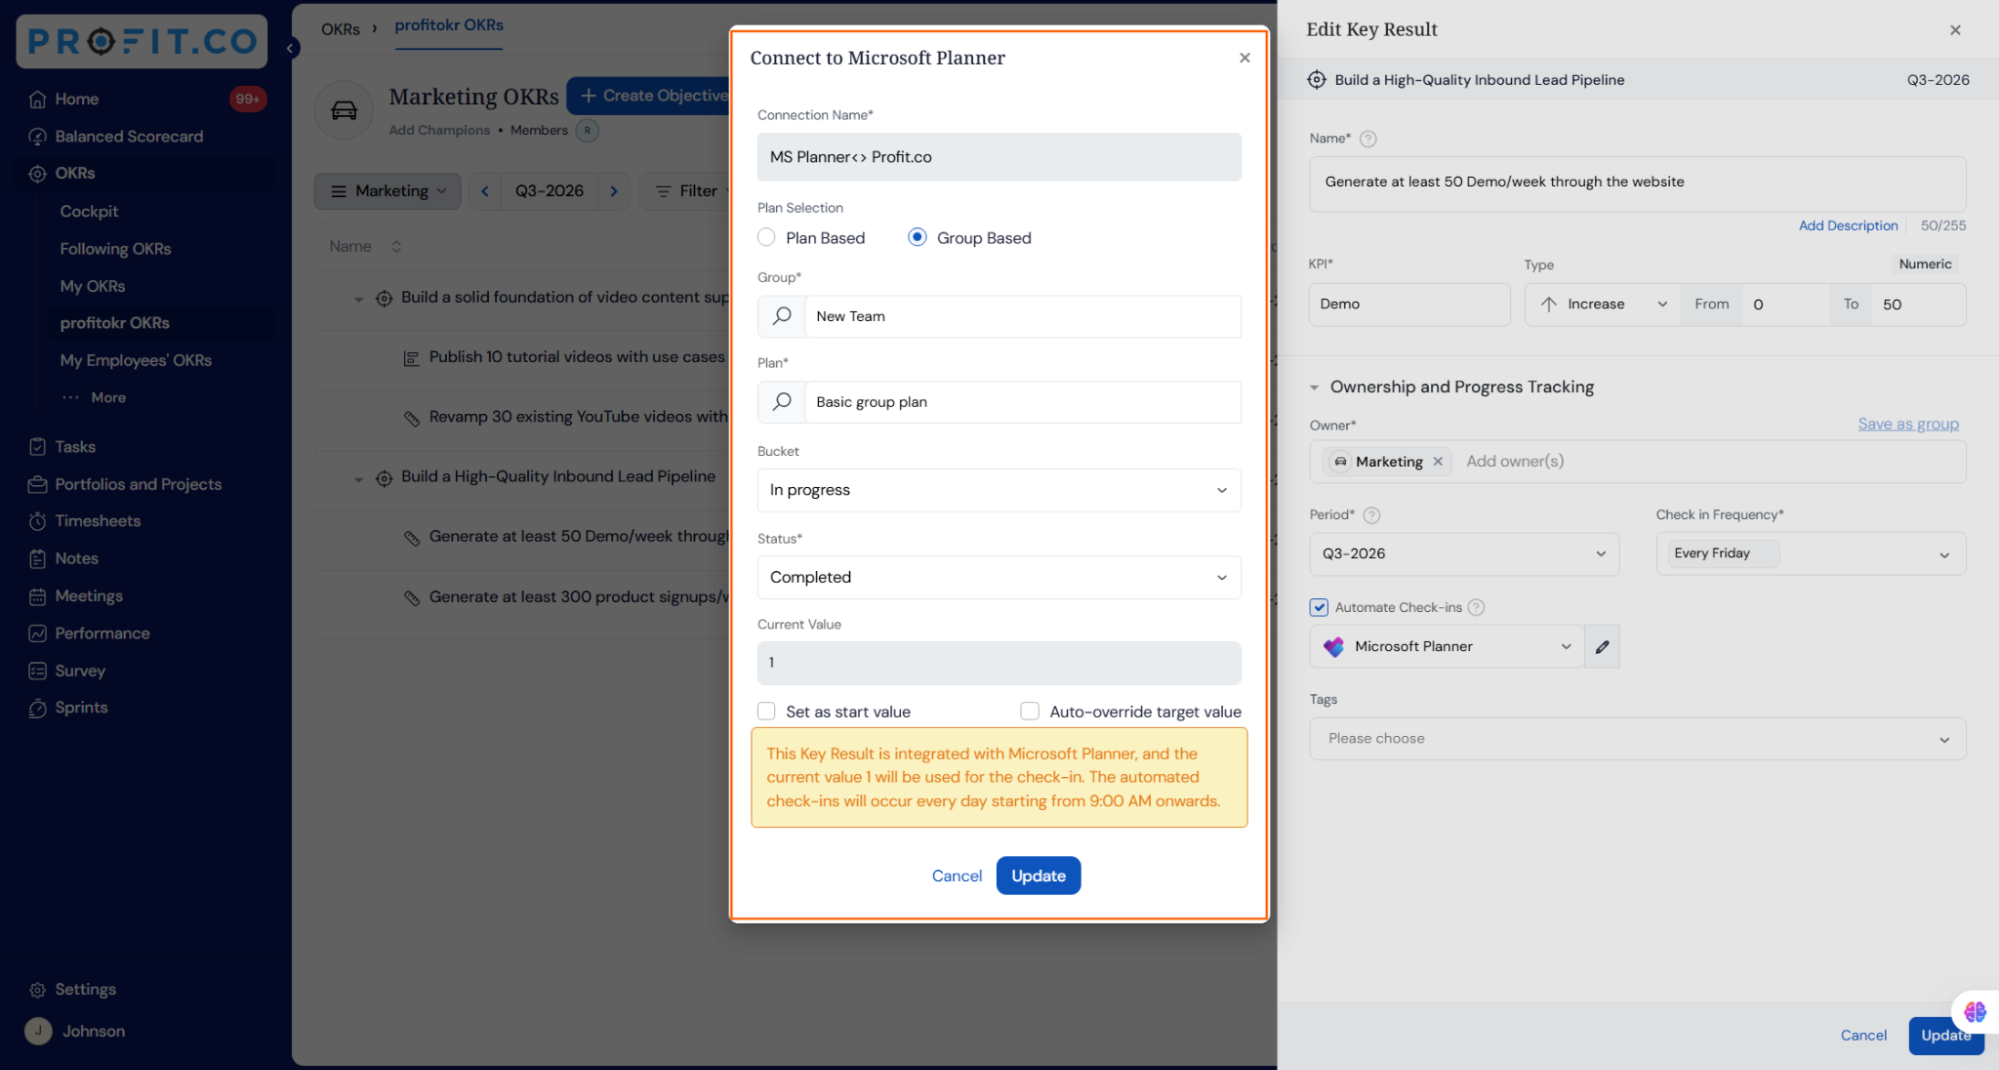
Task: Click the Profit.co logo
Action: pos(142,41)
